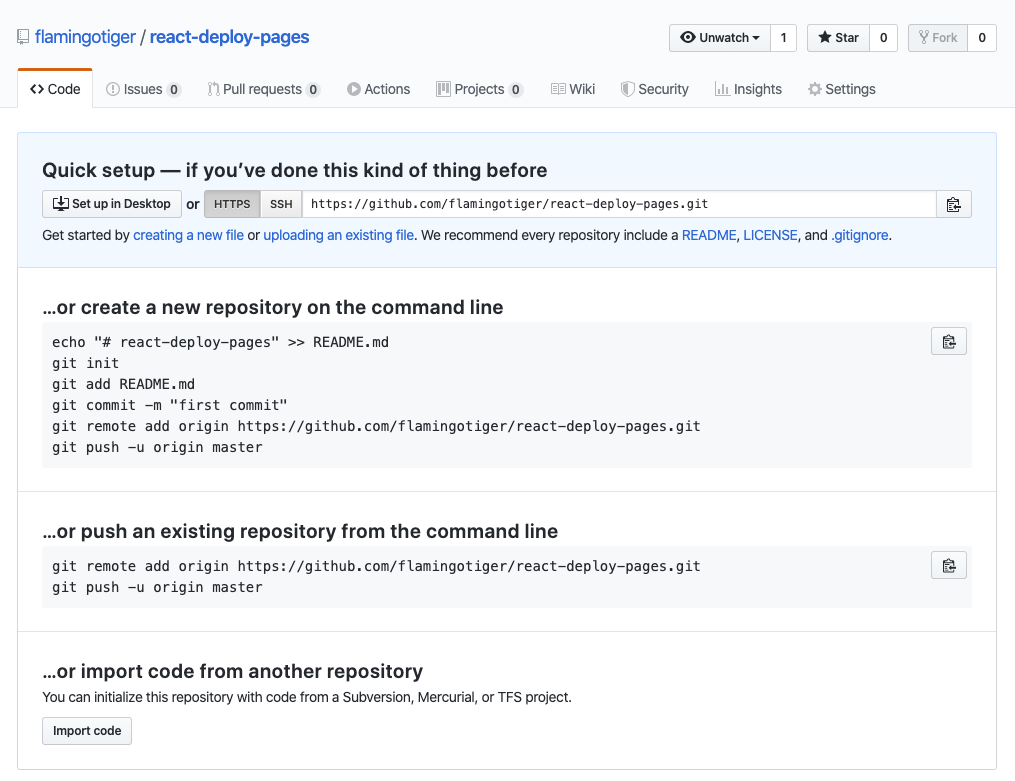
Task: Star this repository
Action: click(838, 38)
